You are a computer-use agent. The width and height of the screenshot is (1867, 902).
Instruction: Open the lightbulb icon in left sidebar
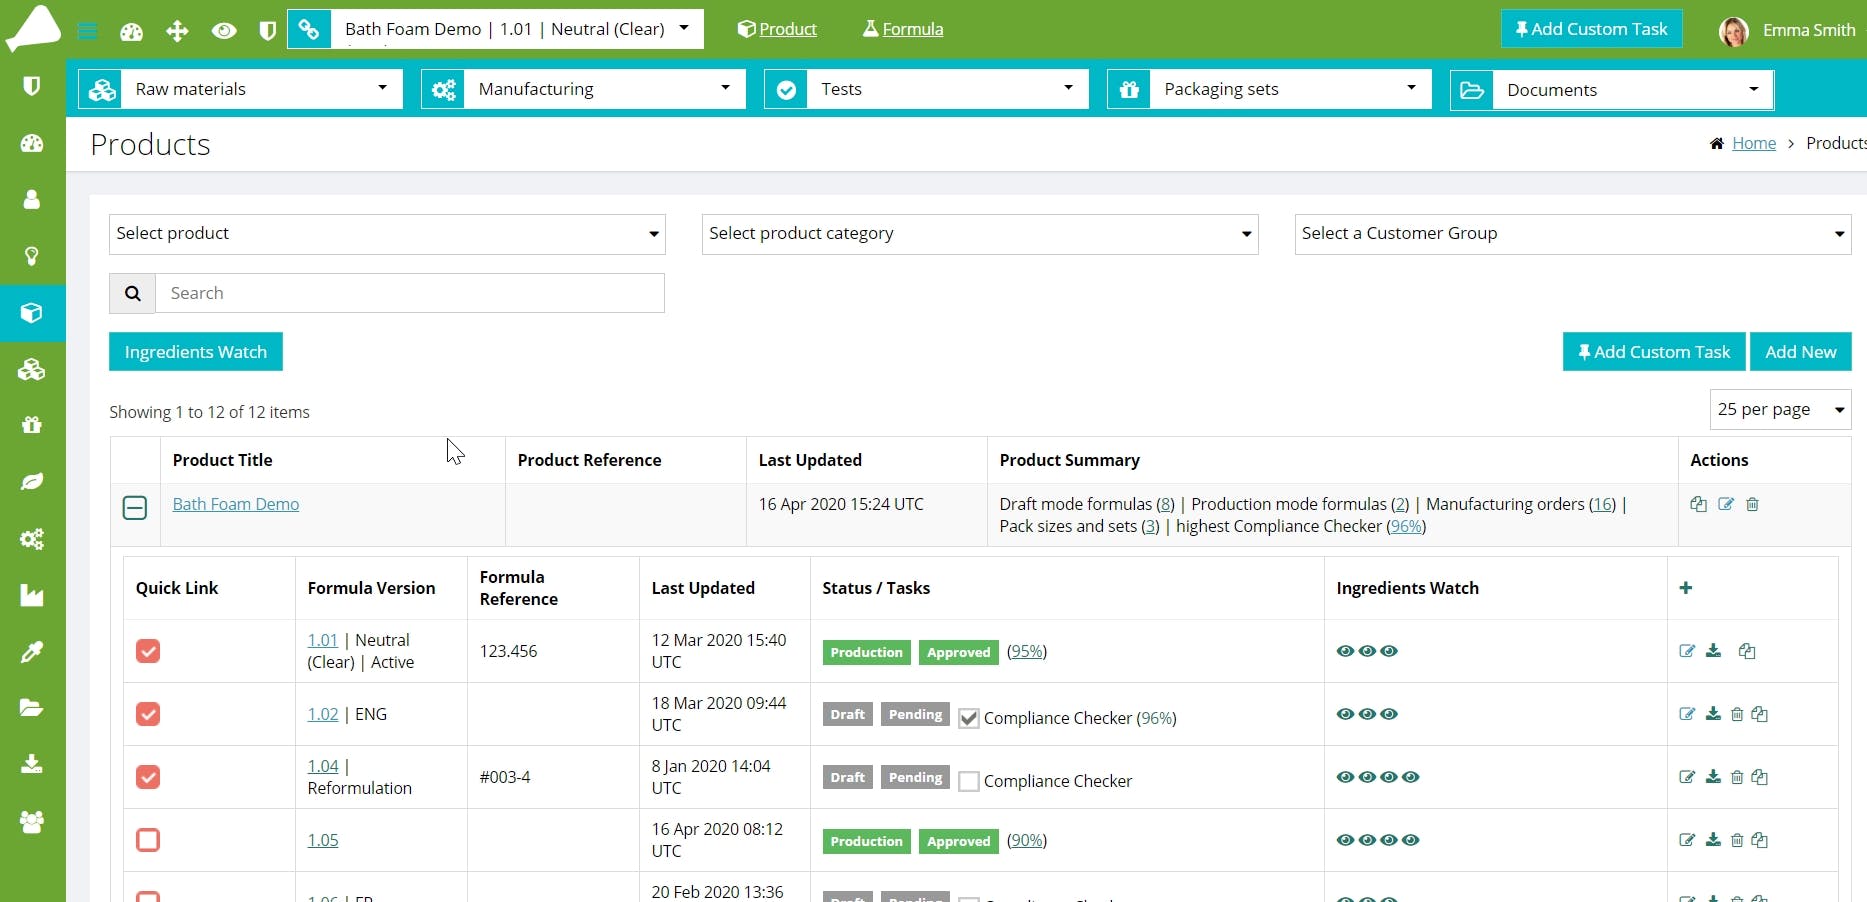[x=32, y=256]
